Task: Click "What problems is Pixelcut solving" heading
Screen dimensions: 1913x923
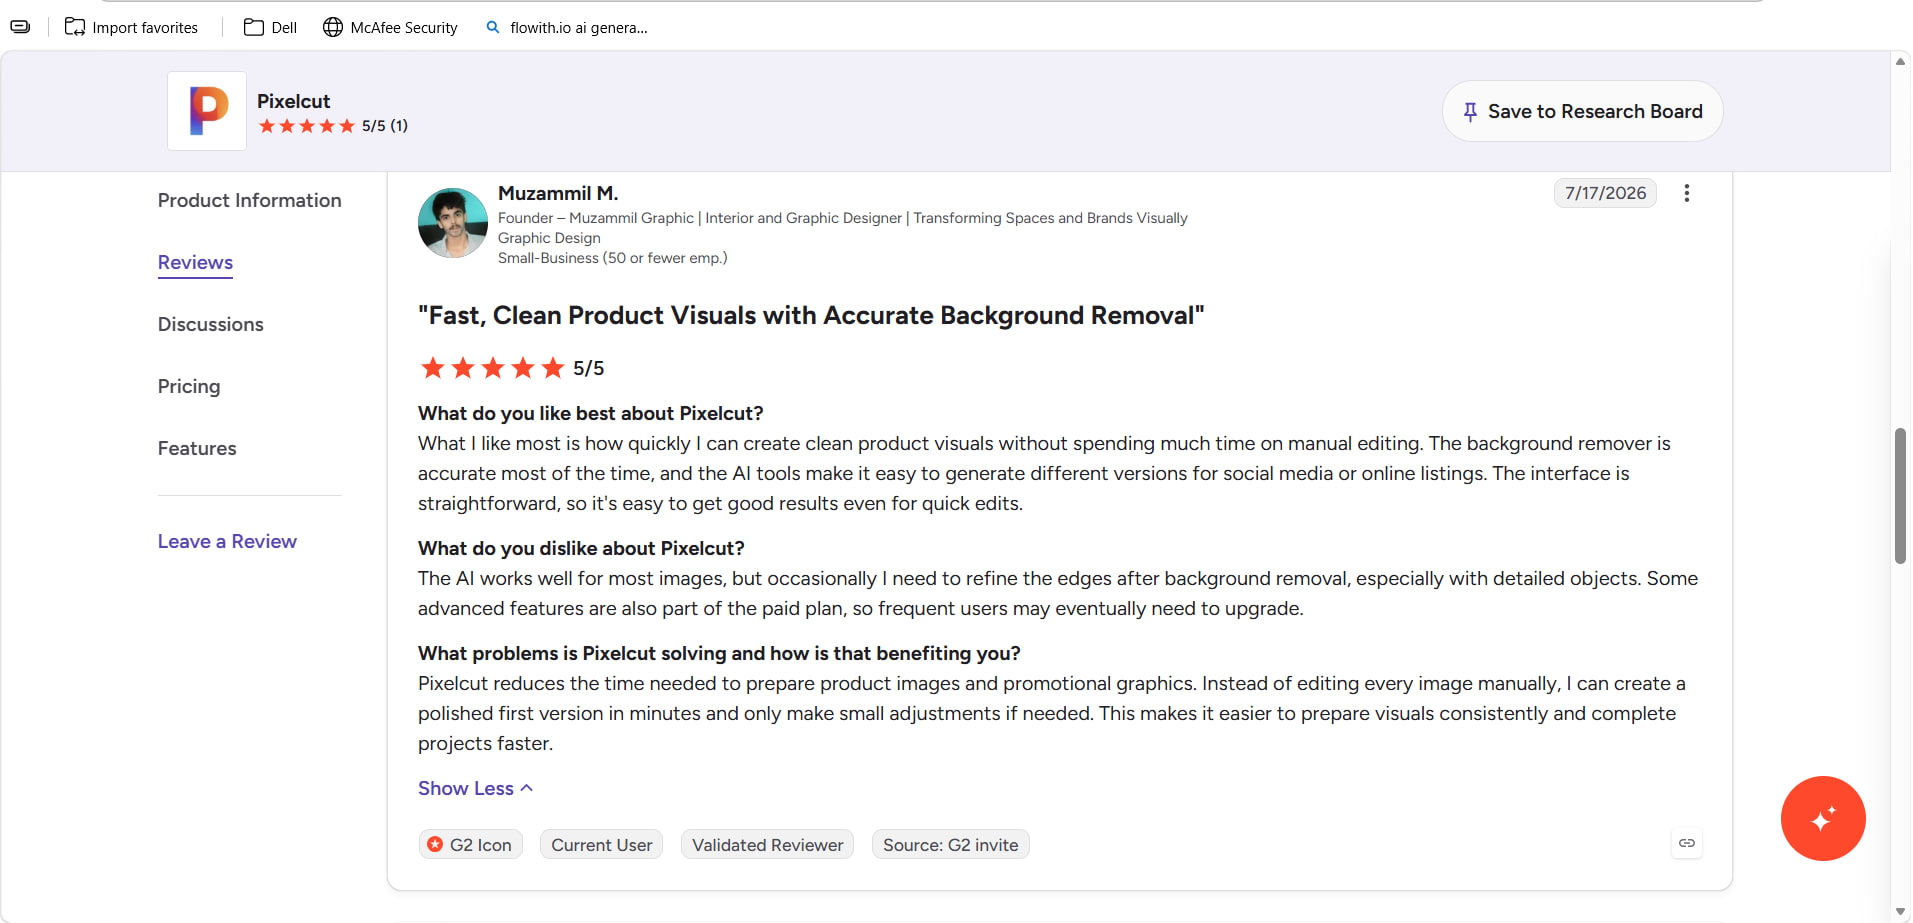Action: tap(719, 653)
